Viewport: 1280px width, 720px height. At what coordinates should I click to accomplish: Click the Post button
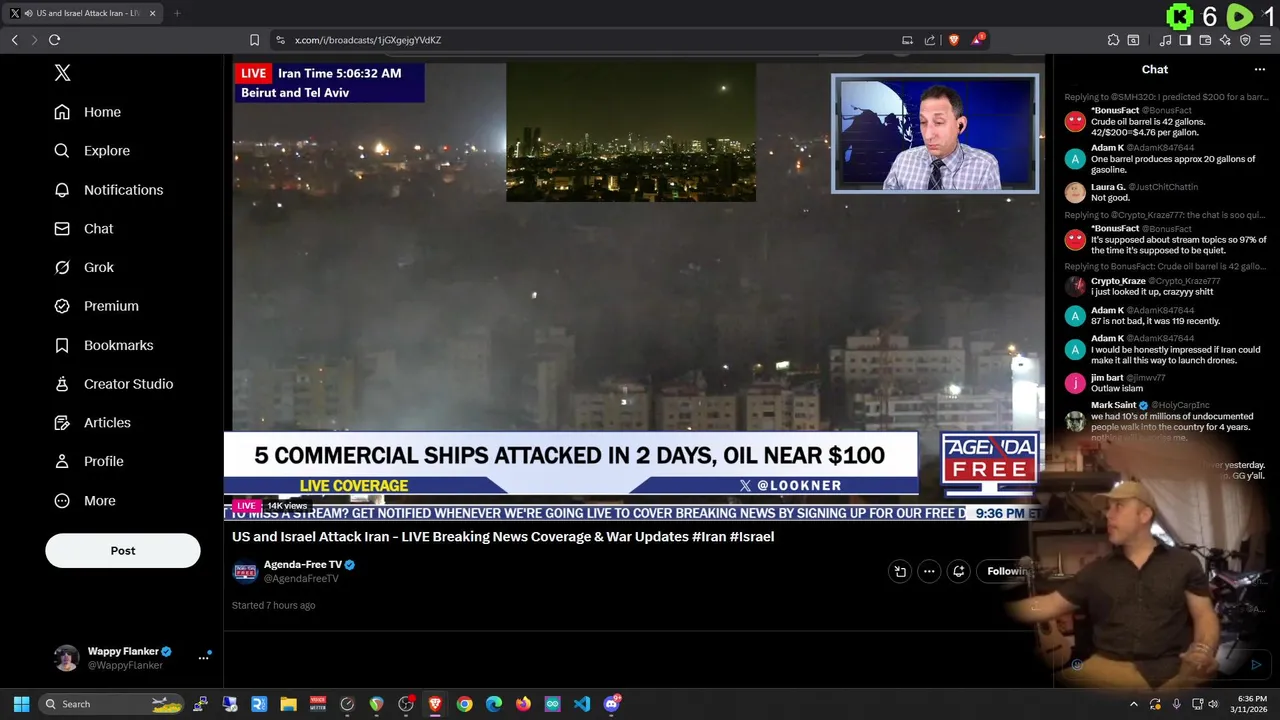point(123,551)
